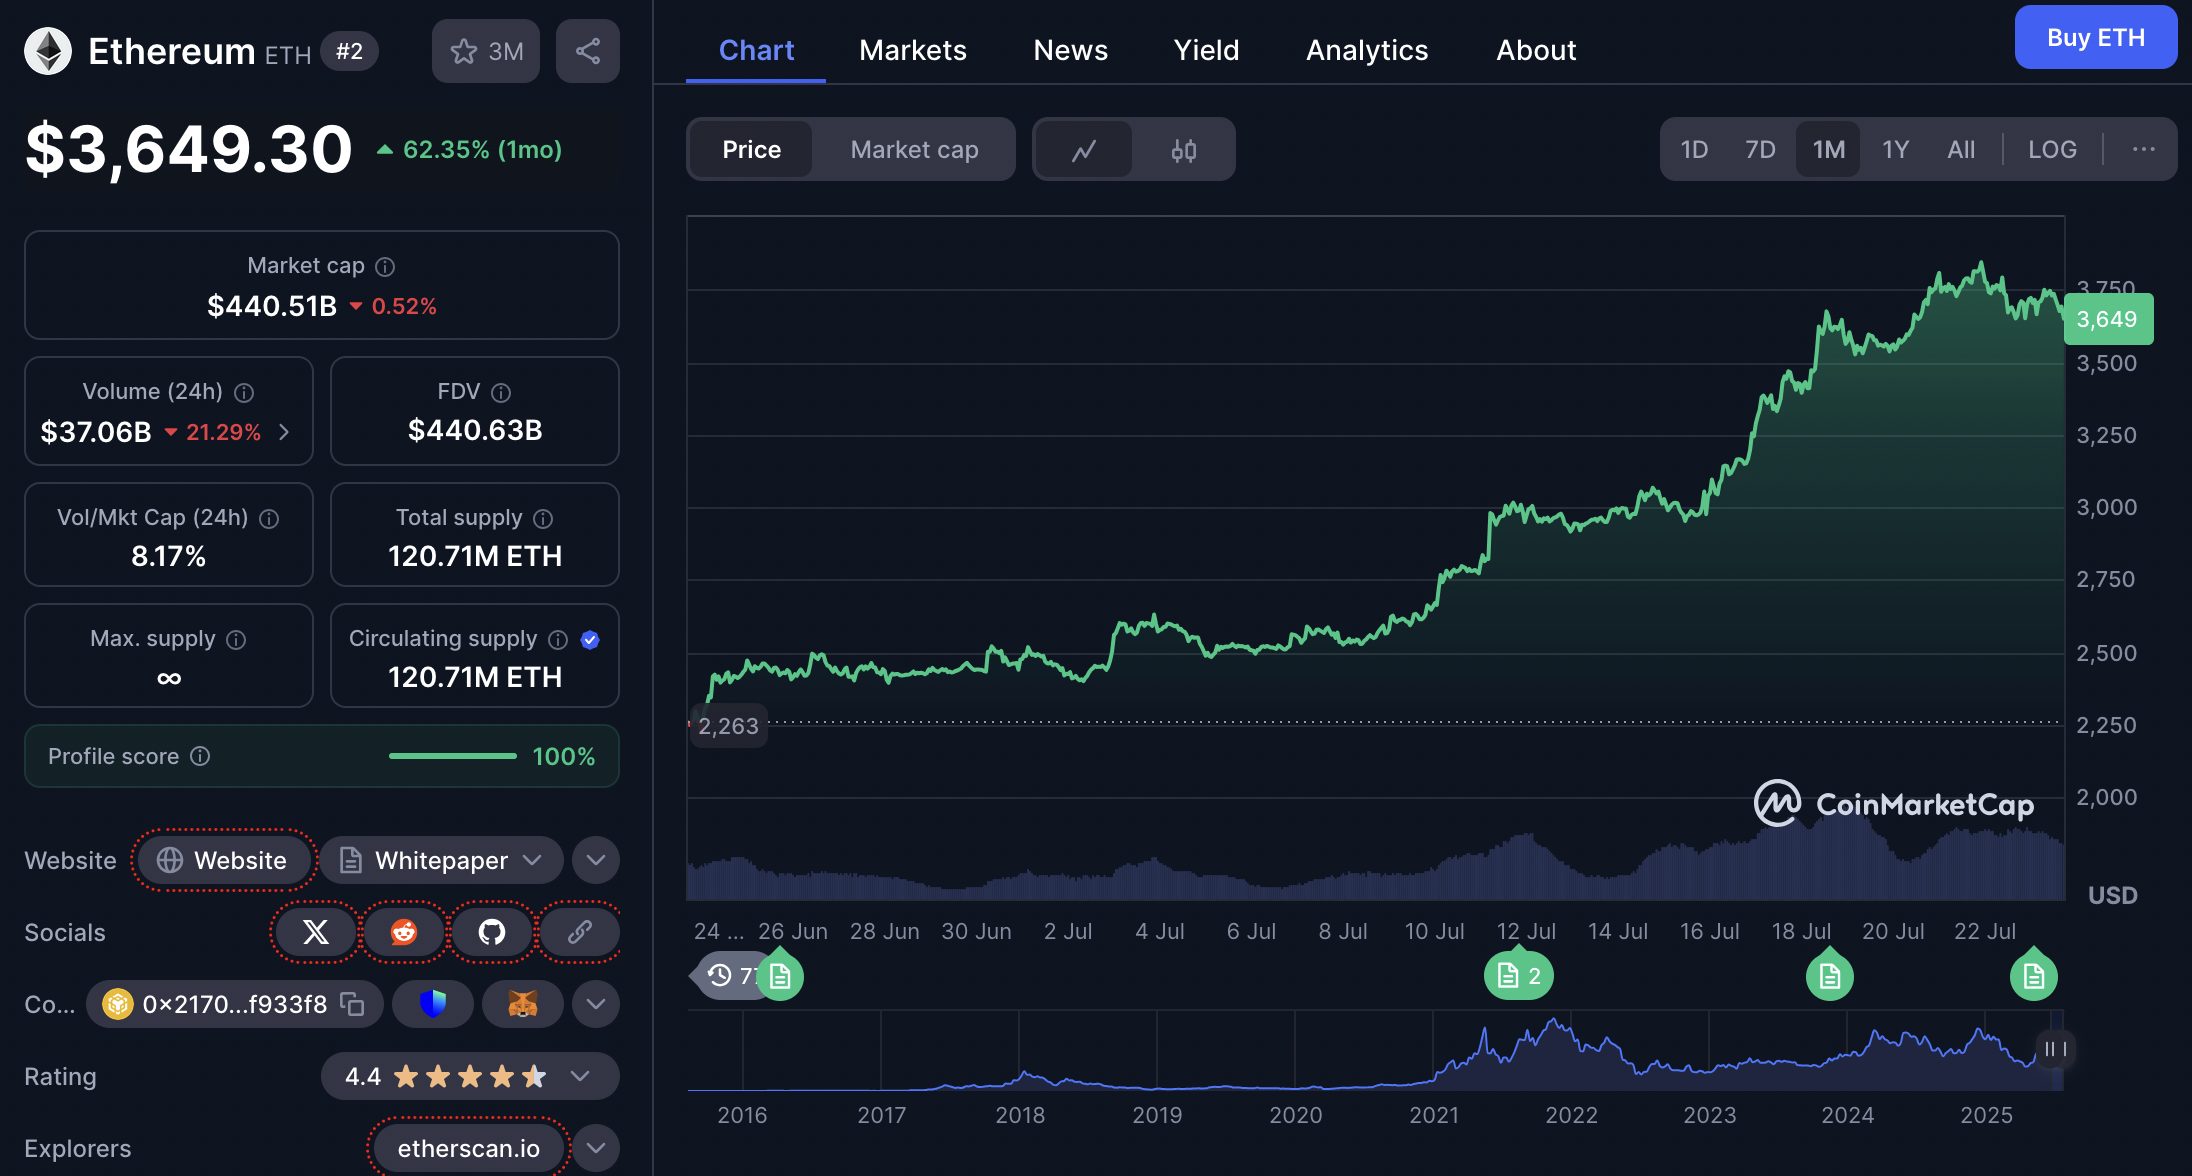Screen dimensions: 2192x1176
Task: Open the Chart tab
Action: (756, 50)
